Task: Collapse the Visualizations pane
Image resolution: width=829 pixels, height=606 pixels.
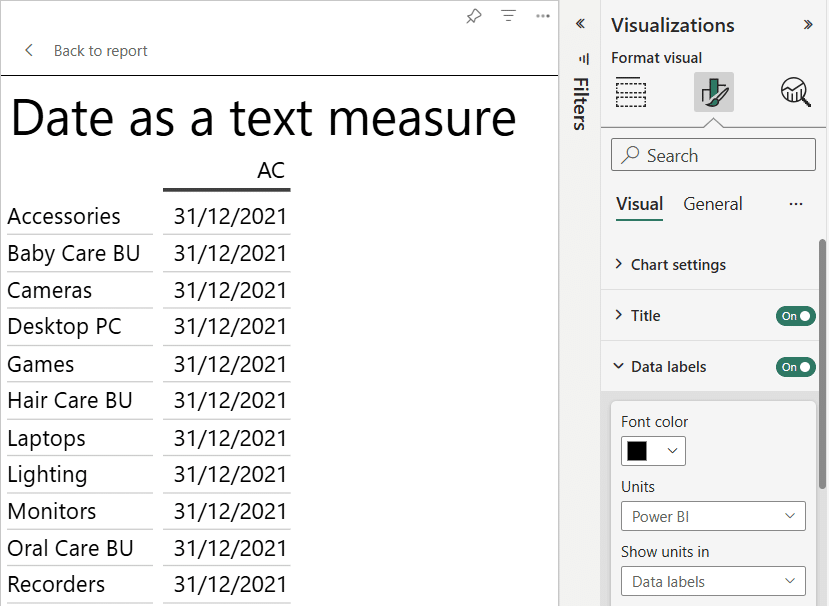Action: pyautogui.click(x=808, y=25)
